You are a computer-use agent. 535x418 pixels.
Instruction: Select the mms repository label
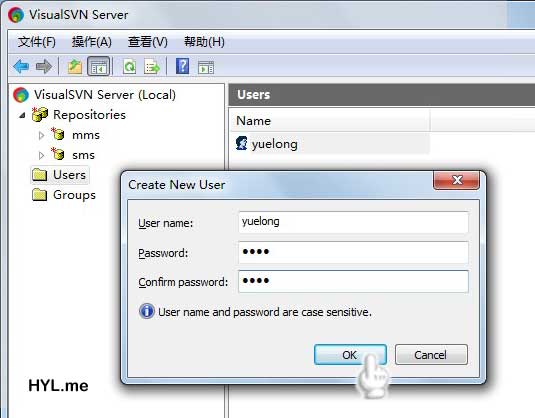pos(86,135)
